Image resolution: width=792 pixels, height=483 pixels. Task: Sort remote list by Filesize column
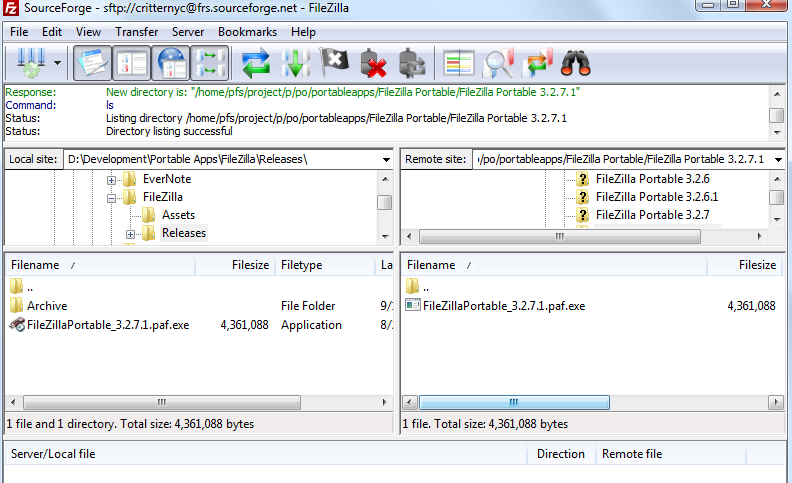pos(746,265)
